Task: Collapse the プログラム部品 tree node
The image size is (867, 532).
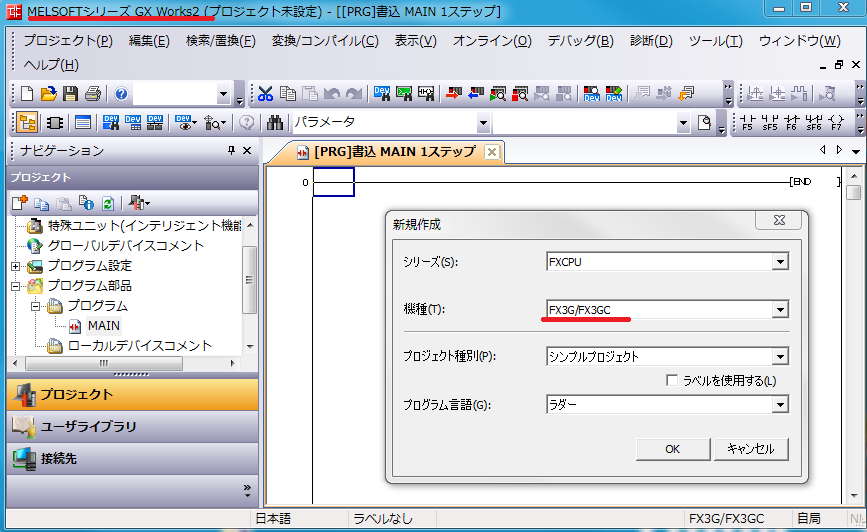Action: 15,286
